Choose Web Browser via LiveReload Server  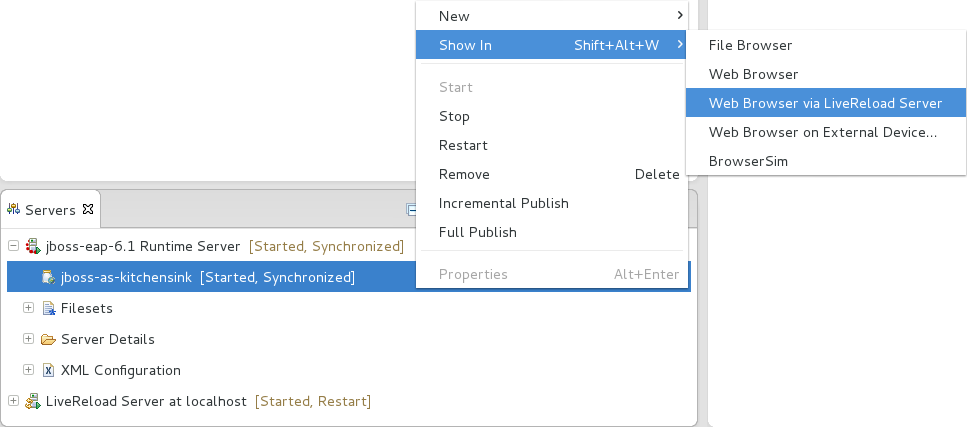(825, 103)
